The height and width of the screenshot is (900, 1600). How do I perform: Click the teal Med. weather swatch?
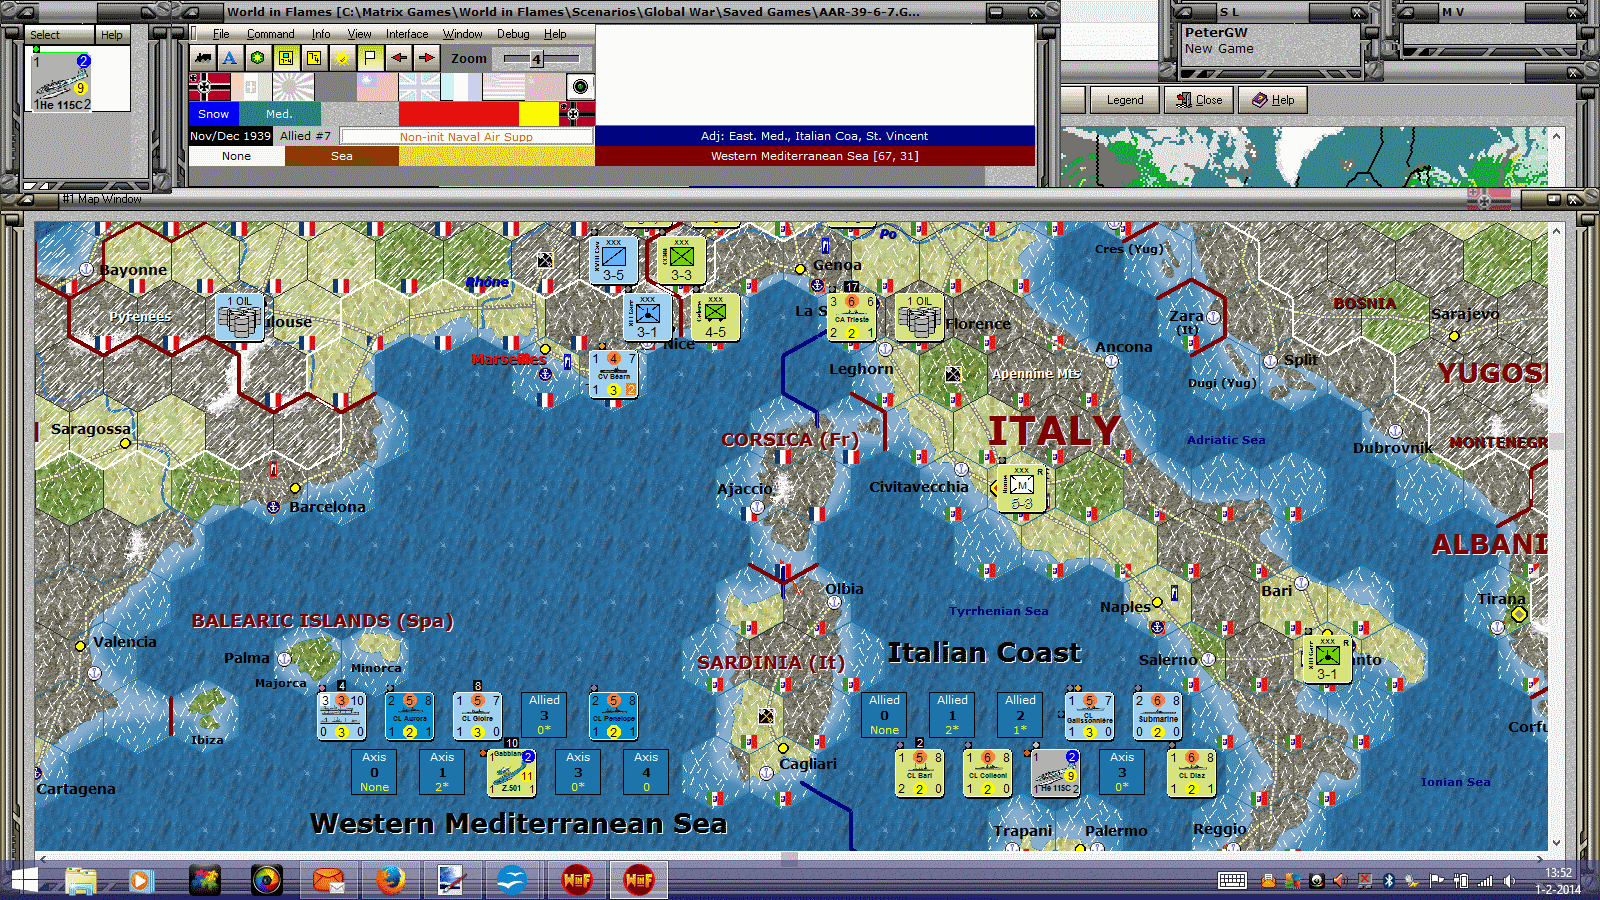pos(279,114)
